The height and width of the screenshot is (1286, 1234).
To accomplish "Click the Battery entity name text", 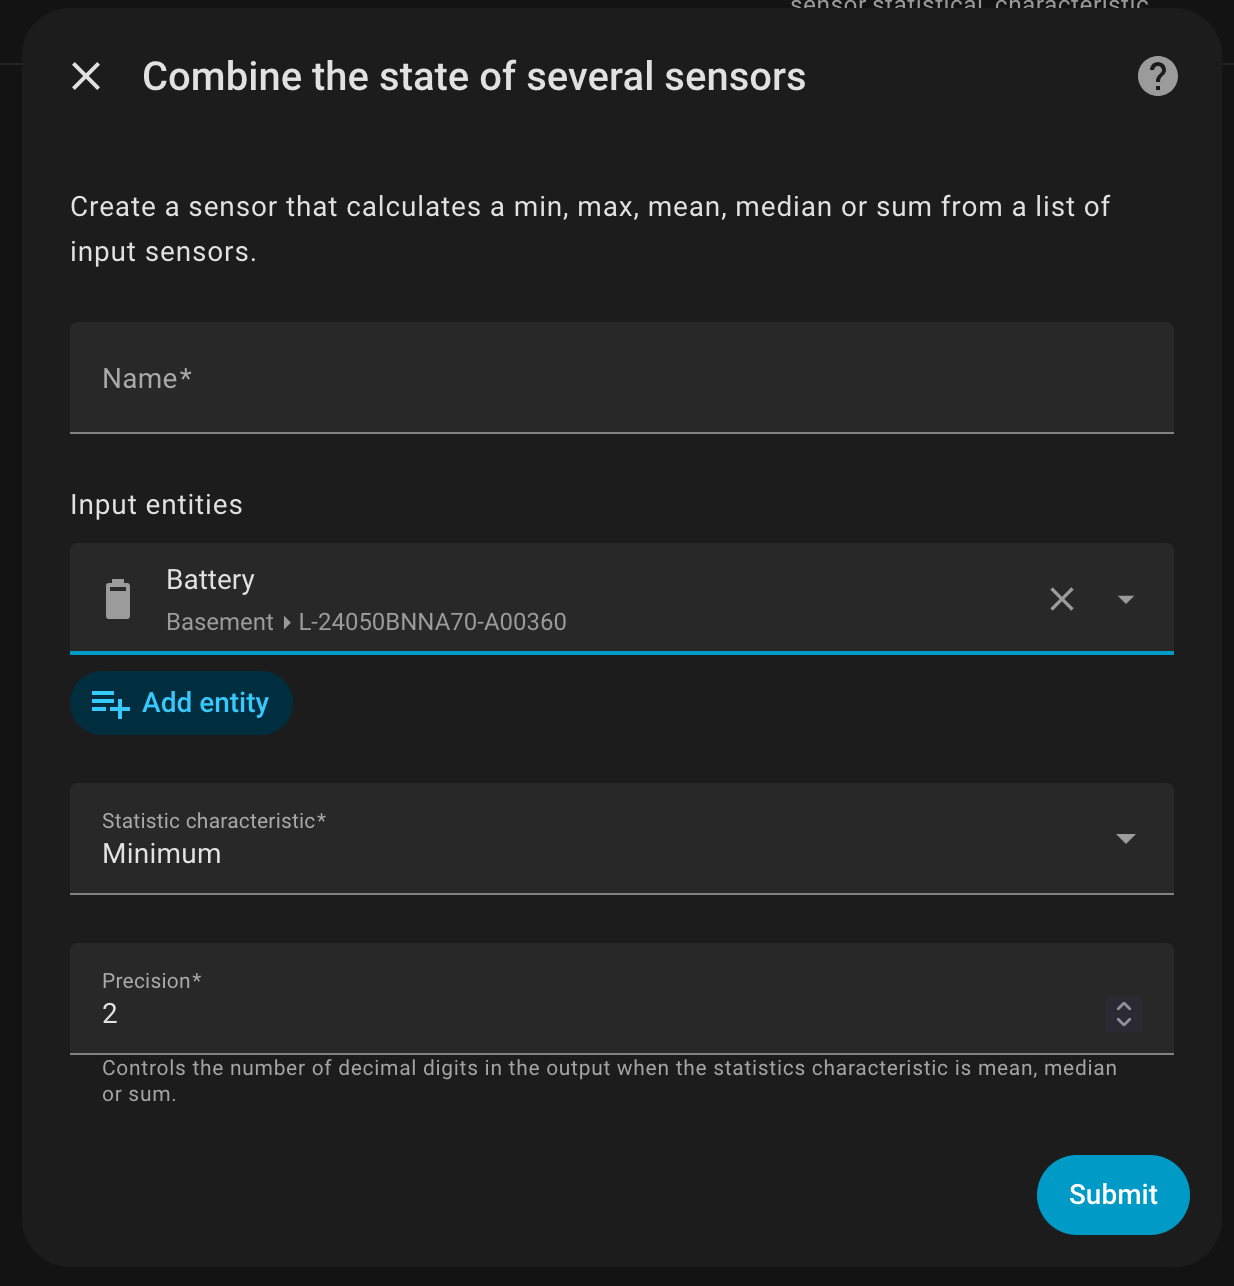I will click(x=210, y=580).
